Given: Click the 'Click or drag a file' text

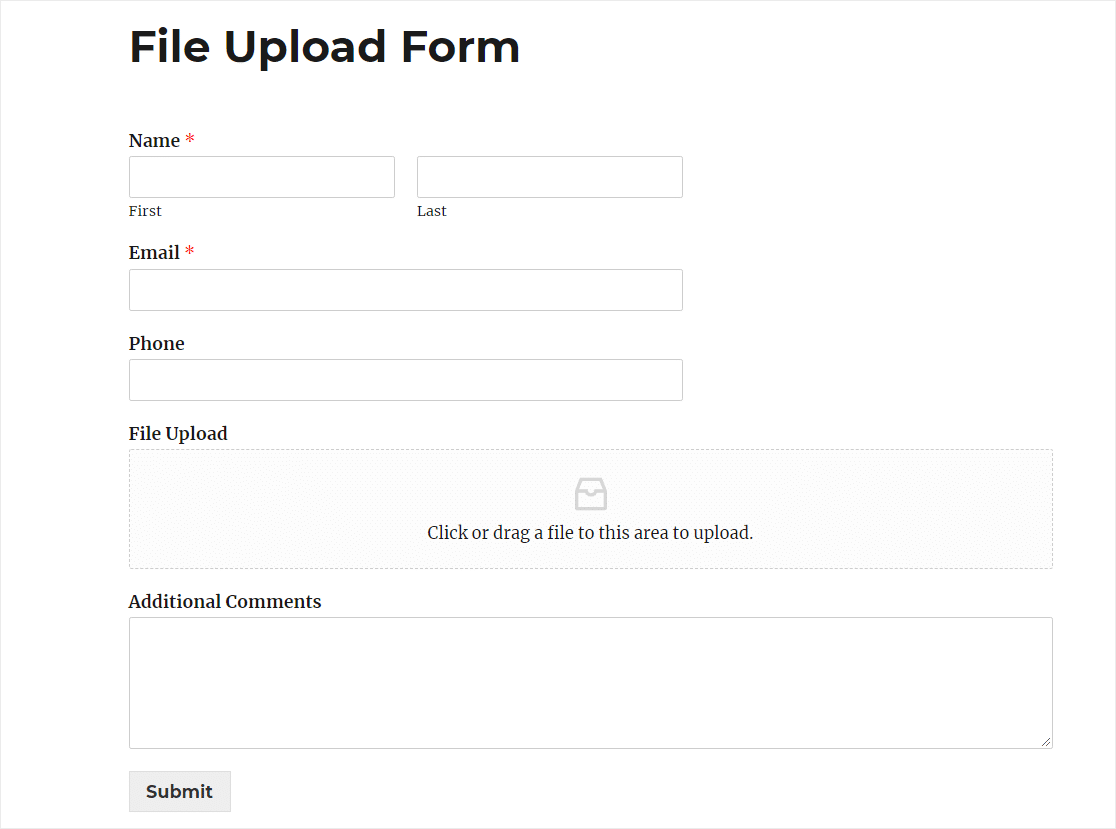Looking at the screenshot, I should (590, 533).
